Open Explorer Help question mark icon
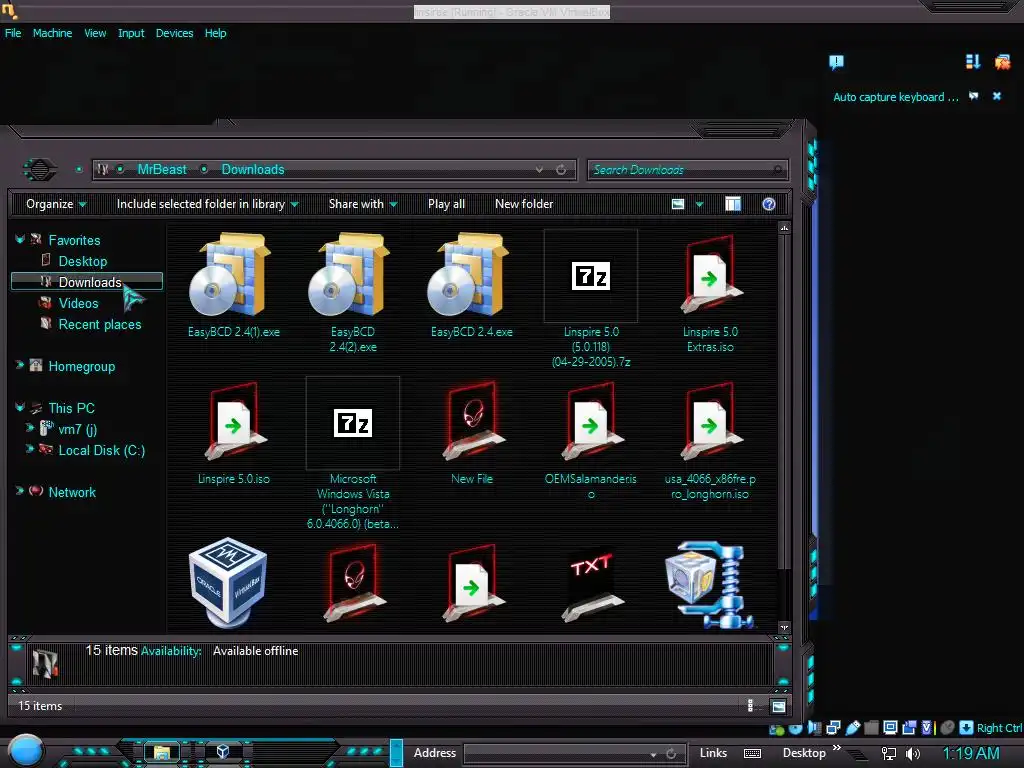This screenshot has width=1024, height=768. tap(769, 204)
